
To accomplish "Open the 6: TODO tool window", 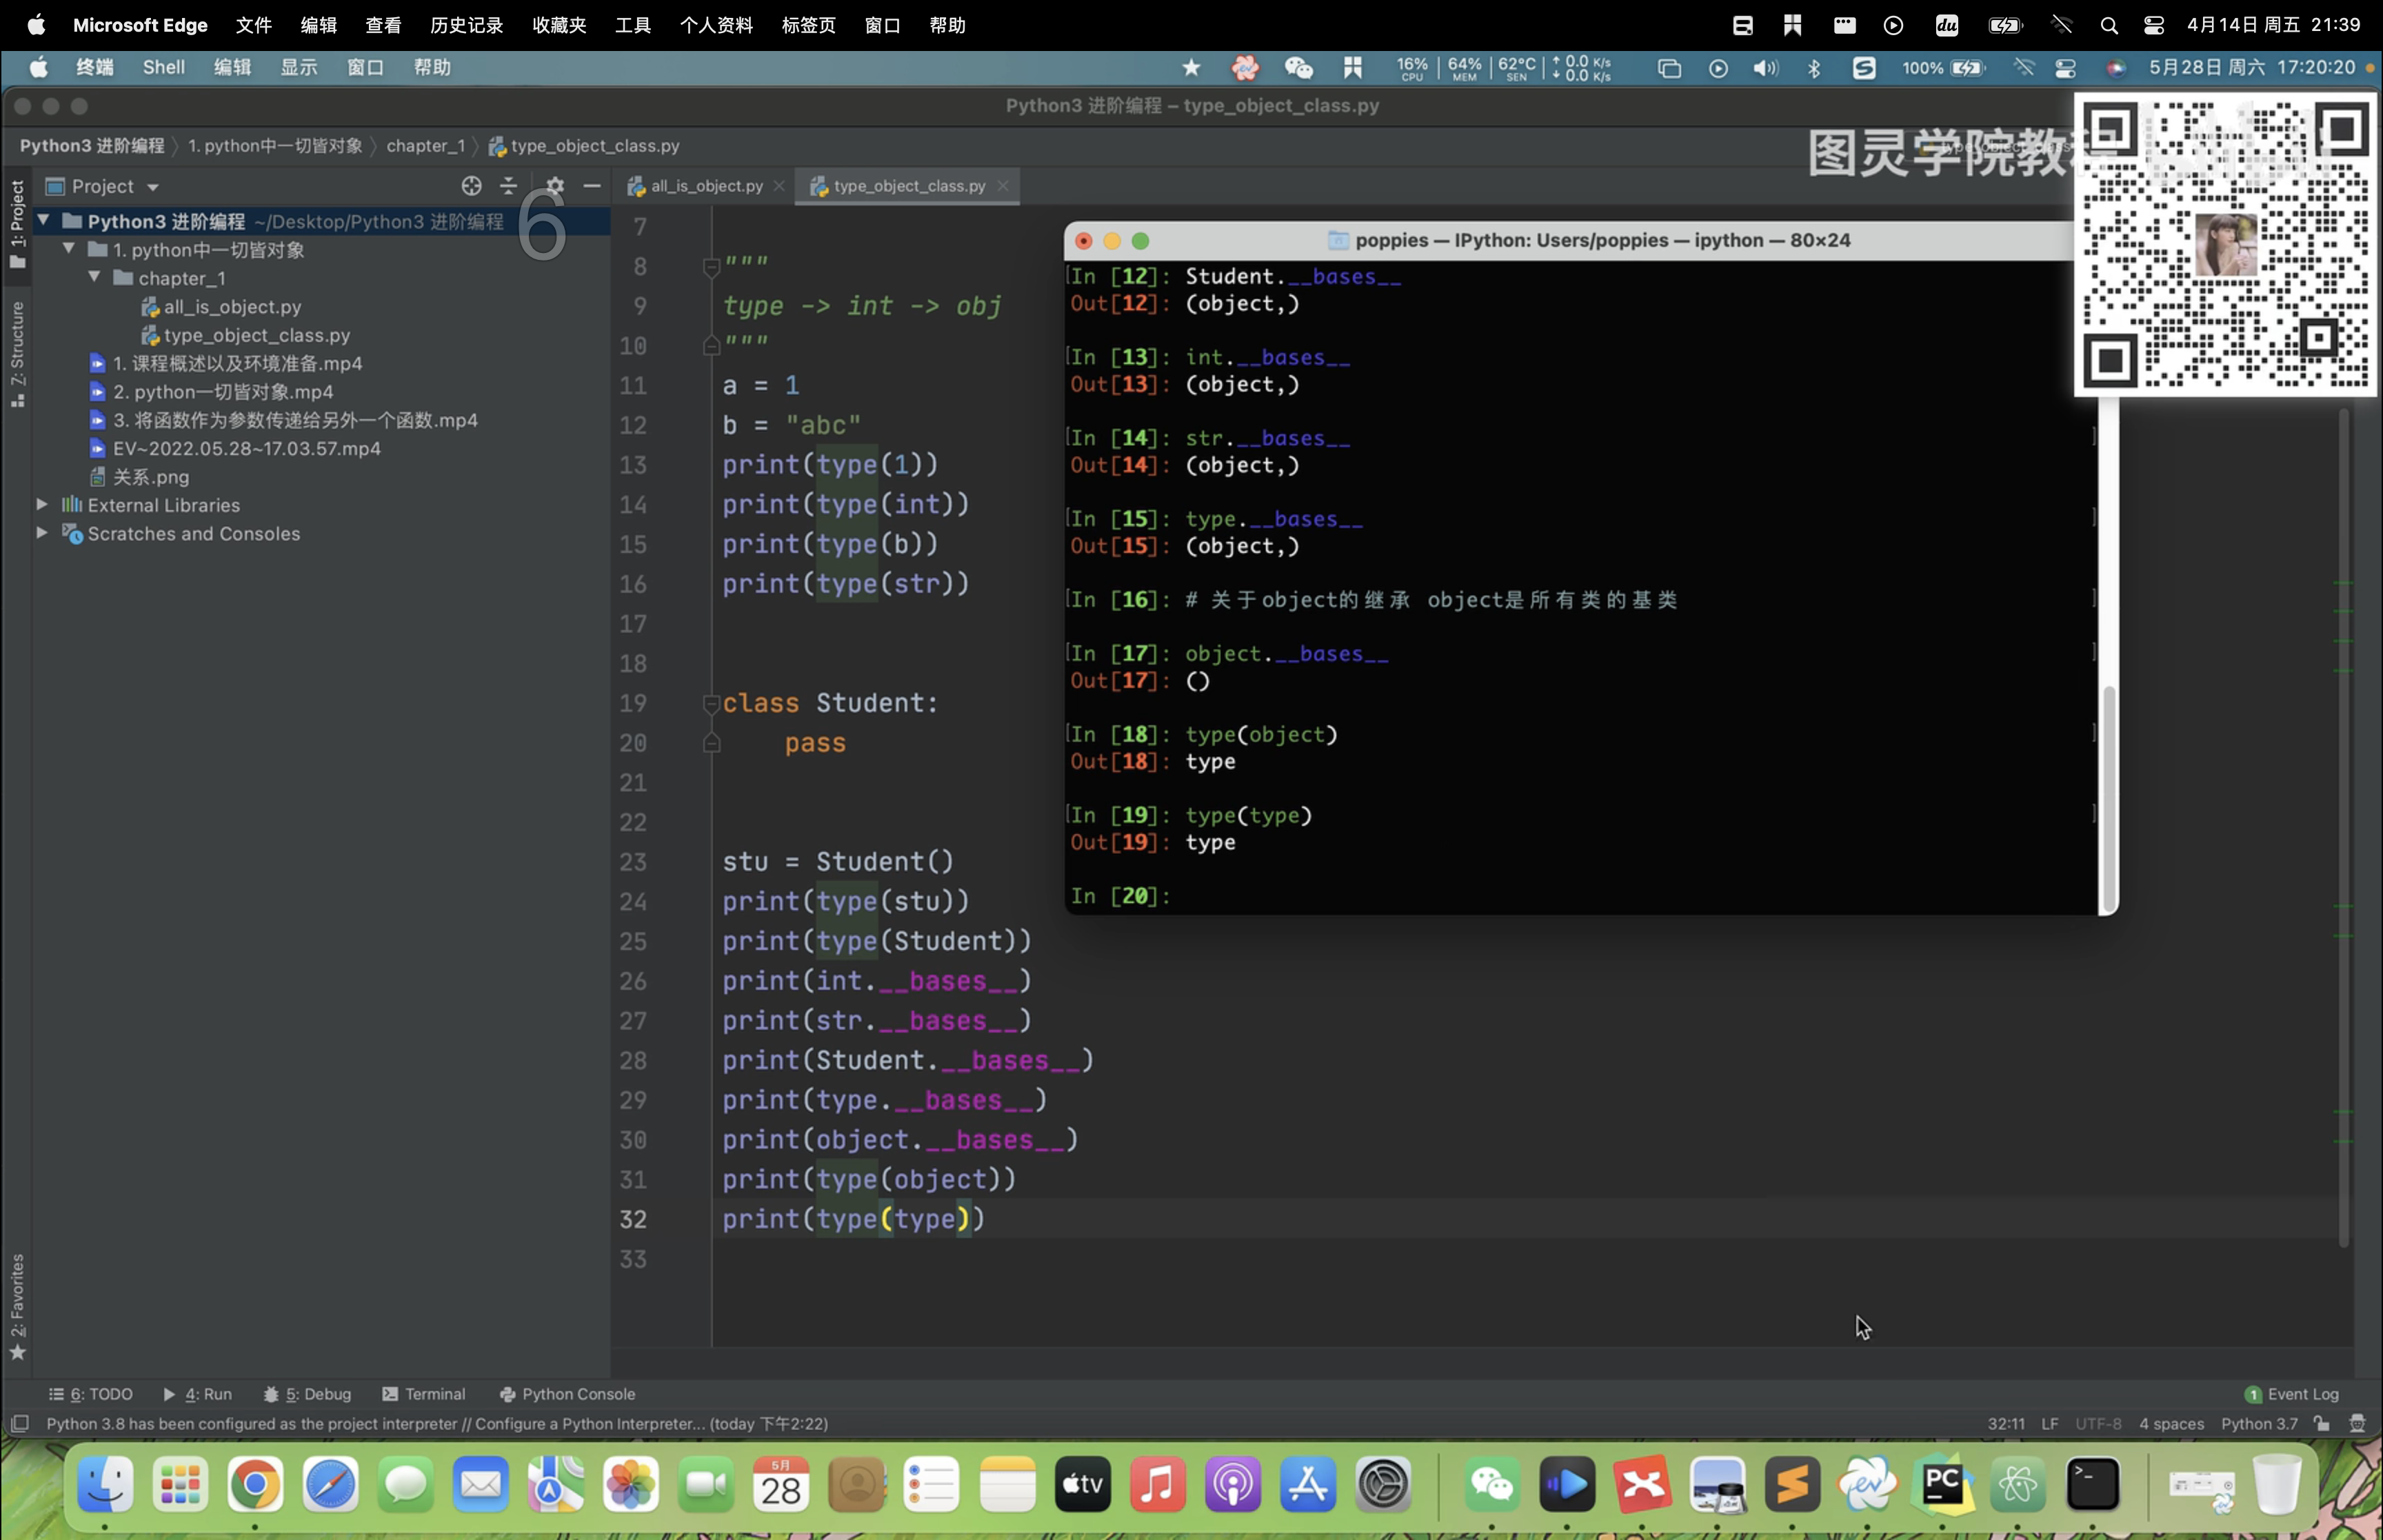I will coord(91,1394).
